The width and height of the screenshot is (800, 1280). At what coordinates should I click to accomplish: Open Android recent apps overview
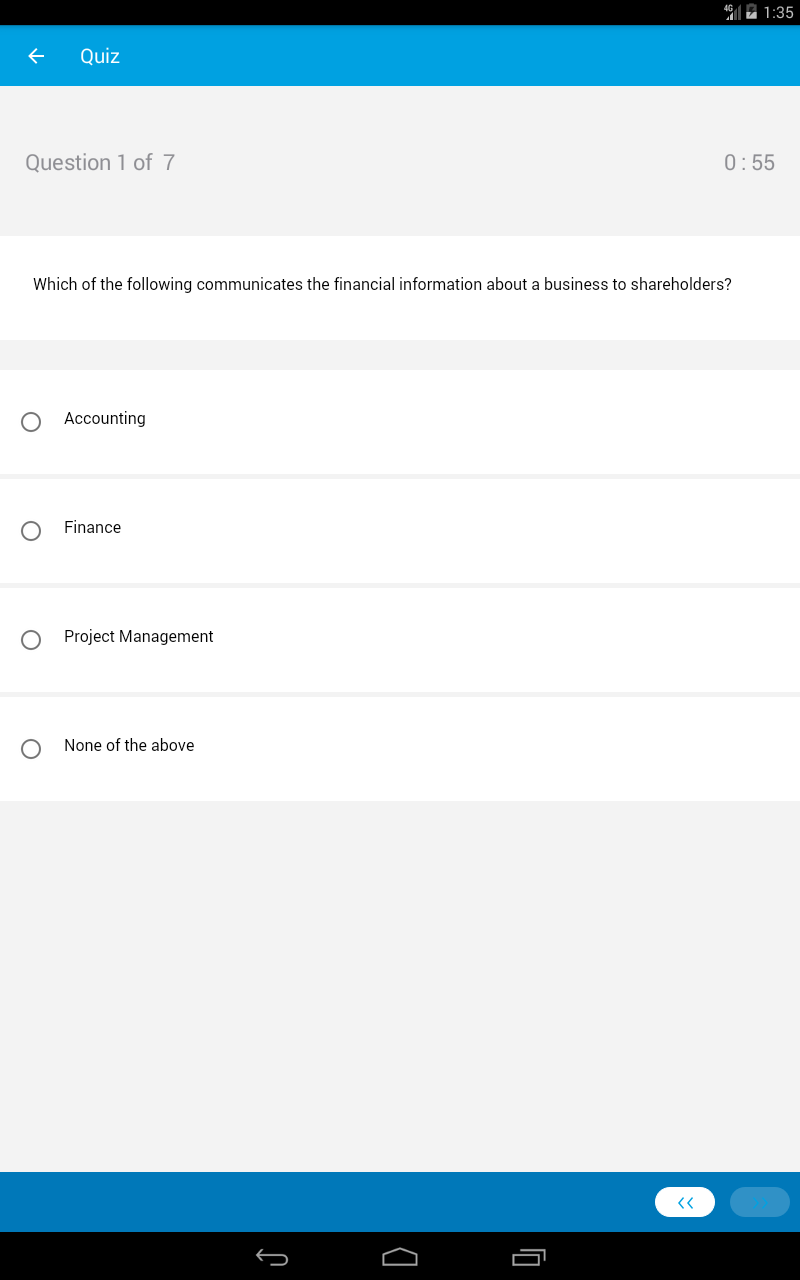[529, 1257]
